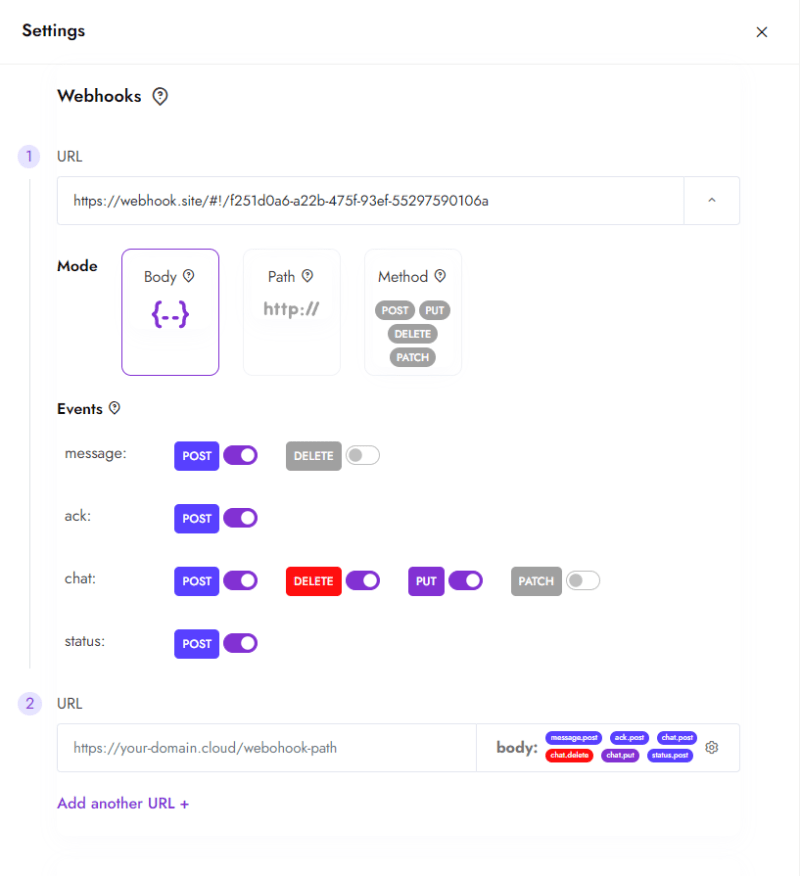Screen dimensions: 800x876
Task: Click the Events help icon
Action: point(114,408)
